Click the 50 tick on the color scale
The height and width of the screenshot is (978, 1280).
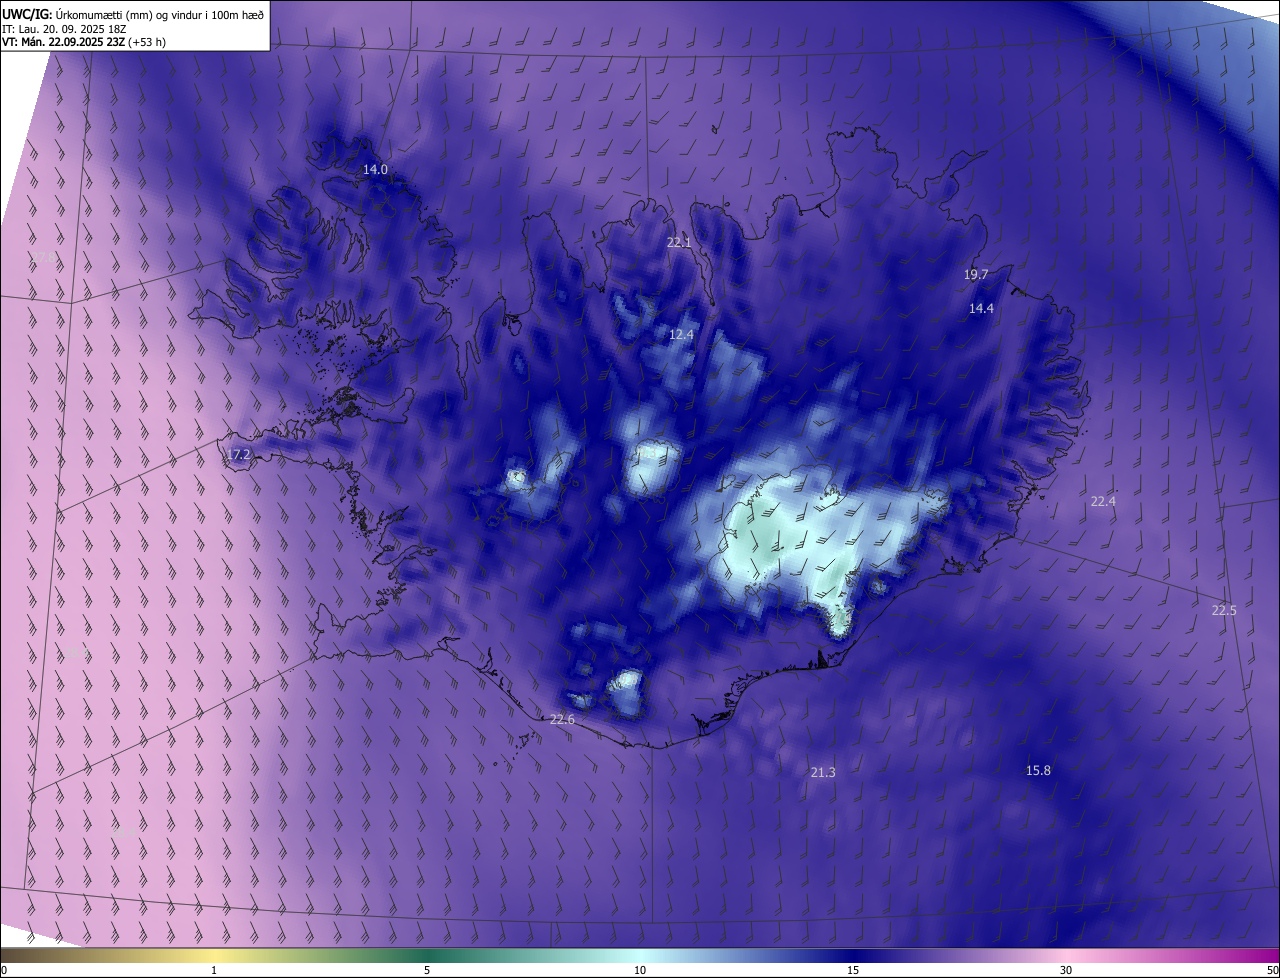click(1272, 971)
